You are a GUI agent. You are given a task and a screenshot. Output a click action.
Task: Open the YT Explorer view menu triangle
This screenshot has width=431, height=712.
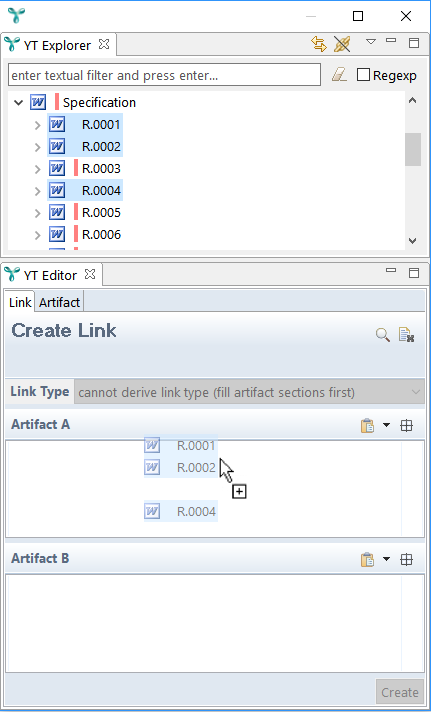coord(371,42)
